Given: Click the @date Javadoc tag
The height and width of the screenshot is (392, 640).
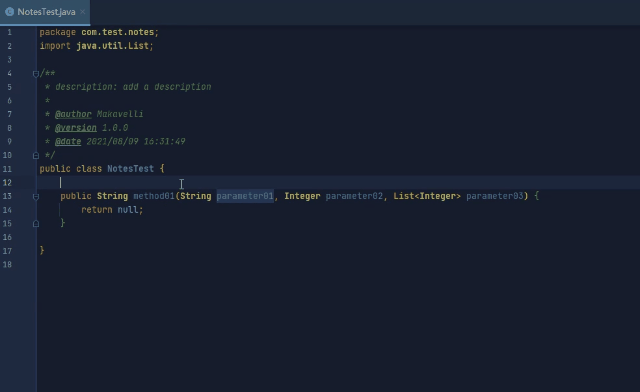Looking at the screenshot, I should (68, 142).
